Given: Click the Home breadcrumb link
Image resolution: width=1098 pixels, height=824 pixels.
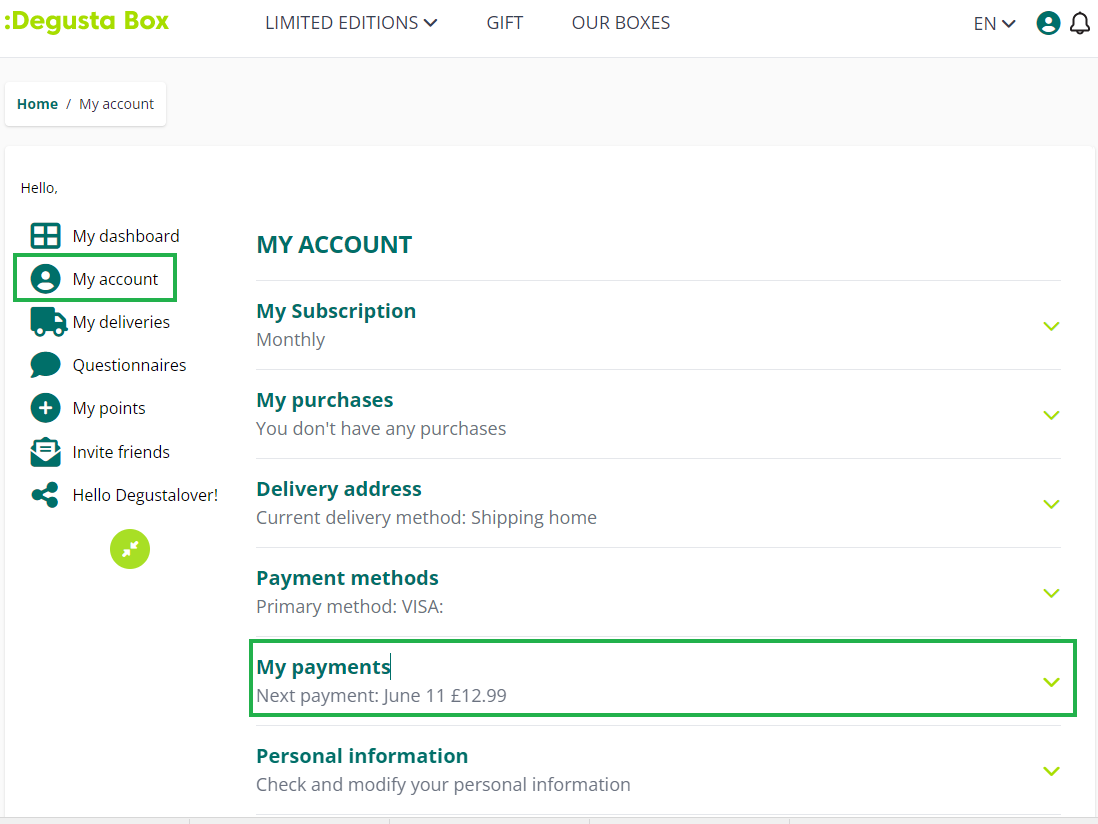Looking at the screenshot, I should (38, 104).
